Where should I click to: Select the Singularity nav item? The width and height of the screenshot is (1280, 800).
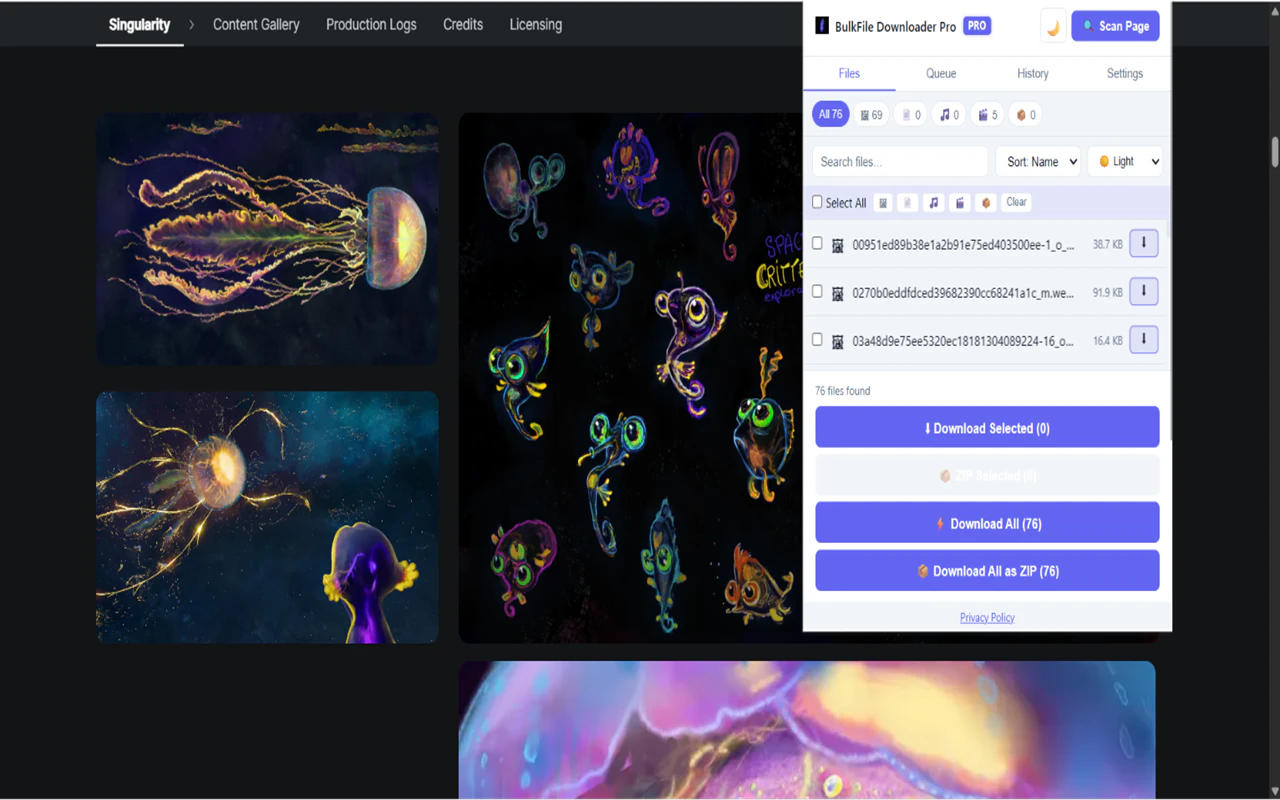coord(139,24)
